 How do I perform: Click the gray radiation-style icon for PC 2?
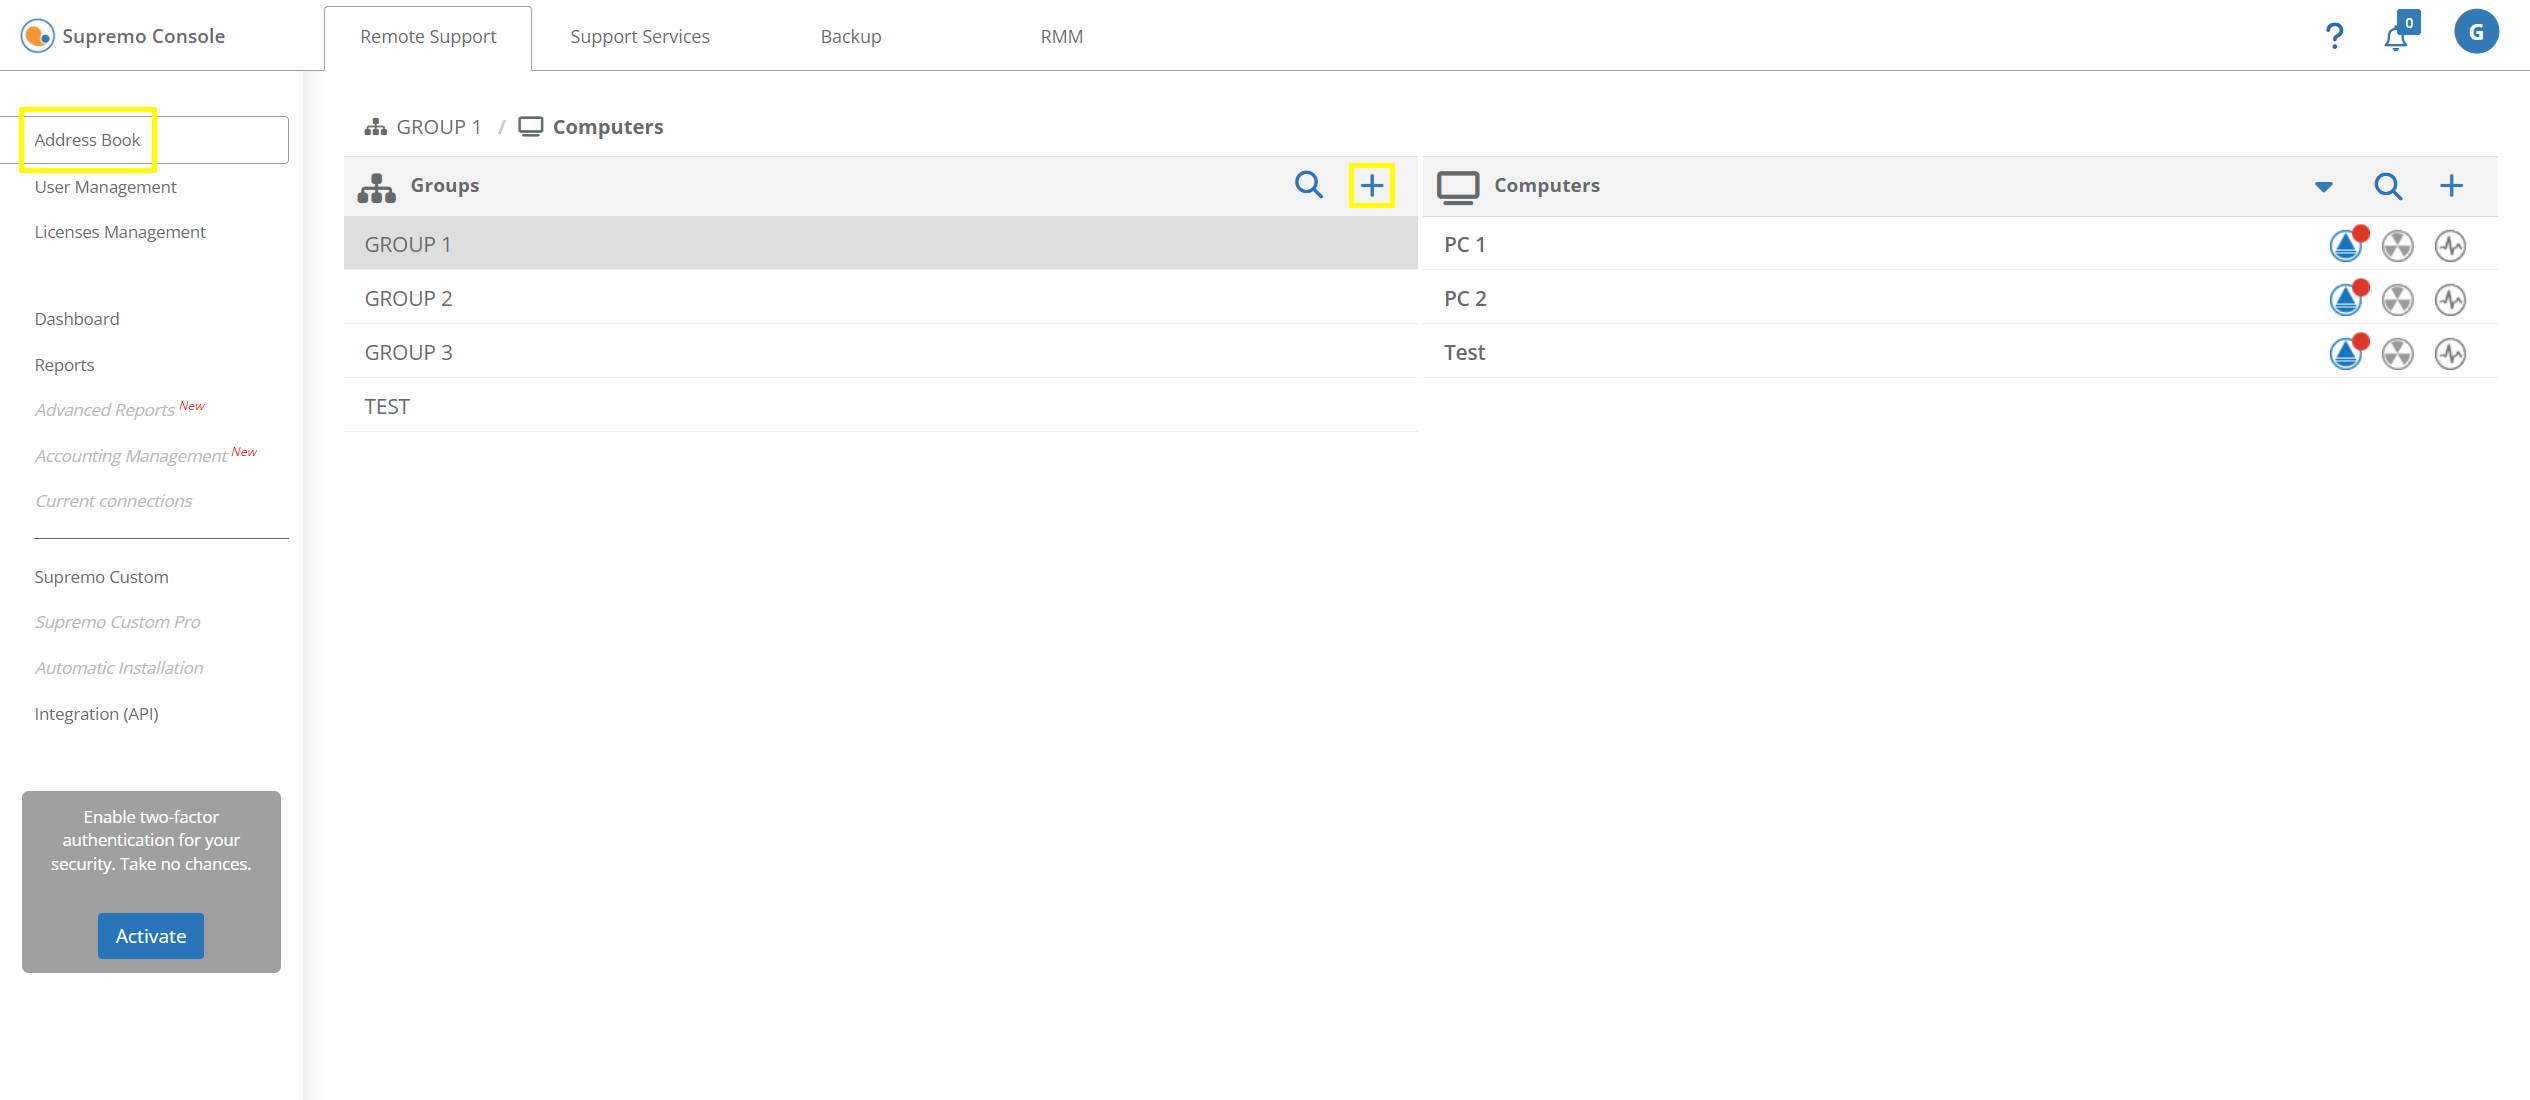coord(2398,299)
